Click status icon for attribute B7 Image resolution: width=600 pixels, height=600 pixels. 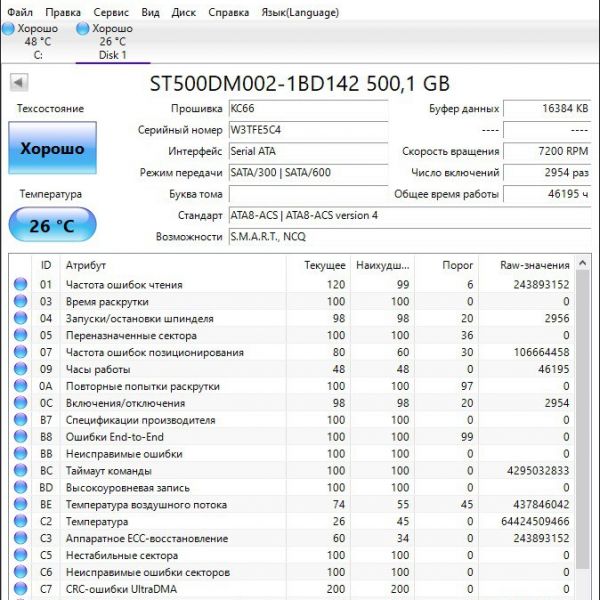[20, 419]
